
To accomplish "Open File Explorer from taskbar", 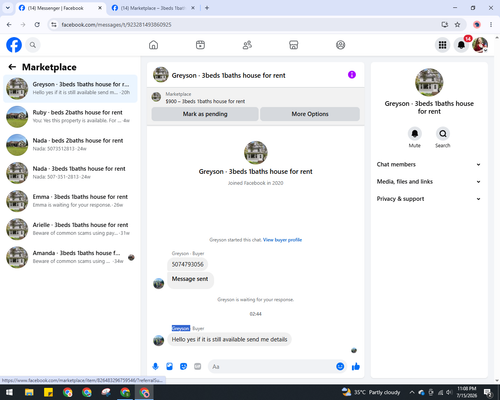I will coord(29,392).
